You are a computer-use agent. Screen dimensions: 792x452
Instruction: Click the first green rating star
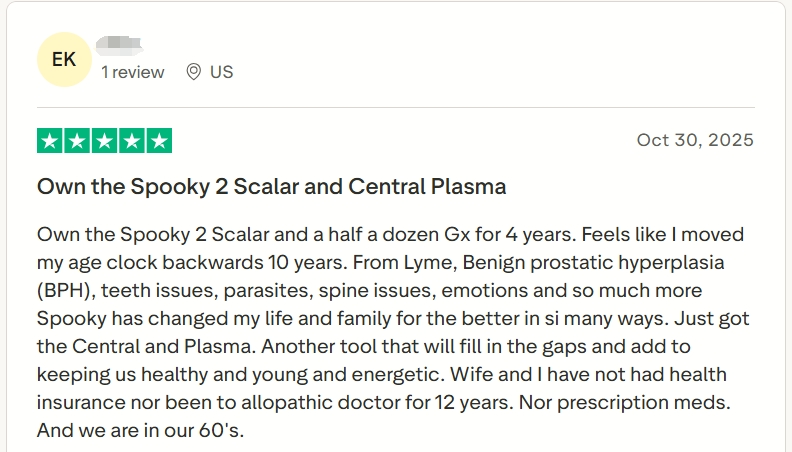pyautogui.click(x=50, y=141)
